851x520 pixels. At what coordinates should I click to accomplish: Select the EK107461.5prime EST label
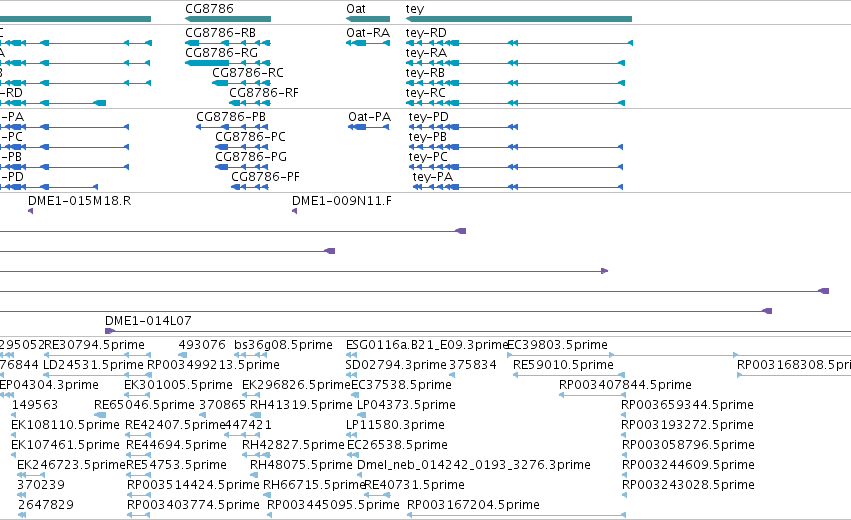pos(65,446)
